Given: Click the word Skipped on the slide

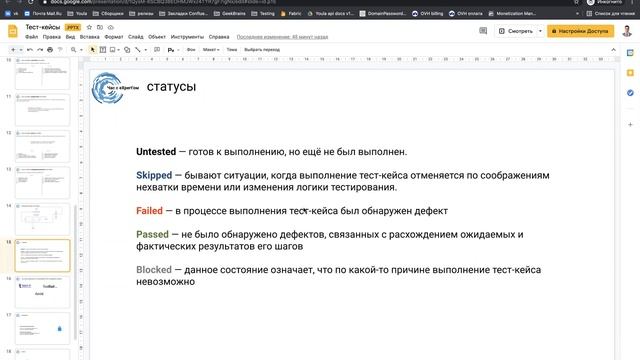Looking at the screenshot, I should 154,176.
